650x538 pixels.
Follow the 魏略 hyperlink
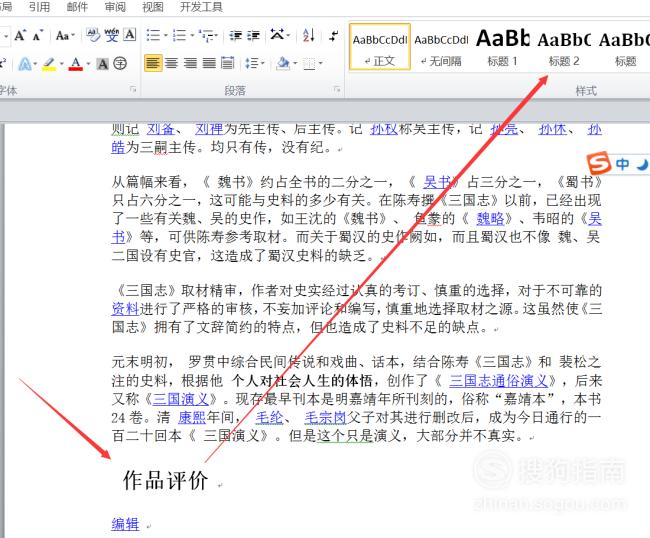pyautogui.click(x=490, y=218)
